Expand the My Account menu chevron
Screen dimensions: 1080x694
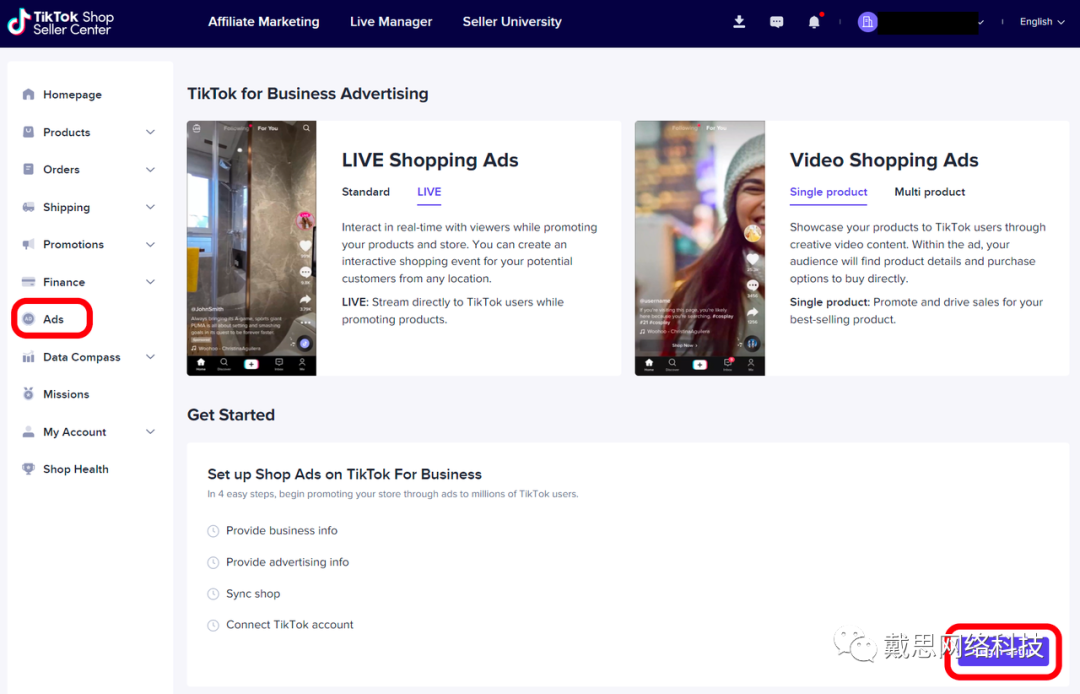tap(150, 432)
